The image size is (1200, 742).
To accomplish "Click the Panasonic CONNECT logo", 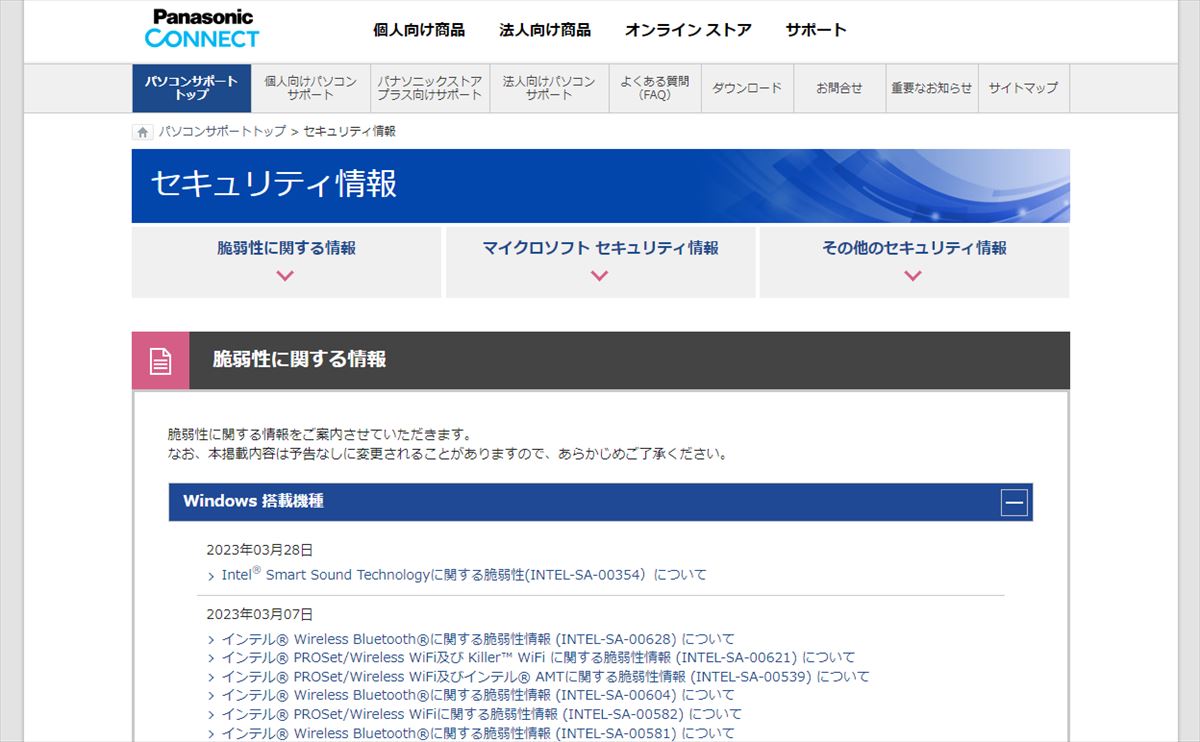I will (202, 29).
